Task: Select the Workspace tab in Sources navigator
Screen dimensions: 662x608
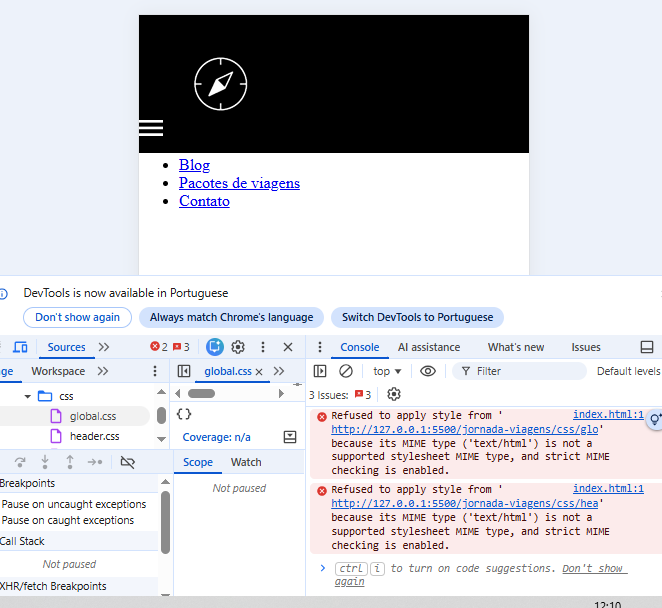Action: coord(58,371)
